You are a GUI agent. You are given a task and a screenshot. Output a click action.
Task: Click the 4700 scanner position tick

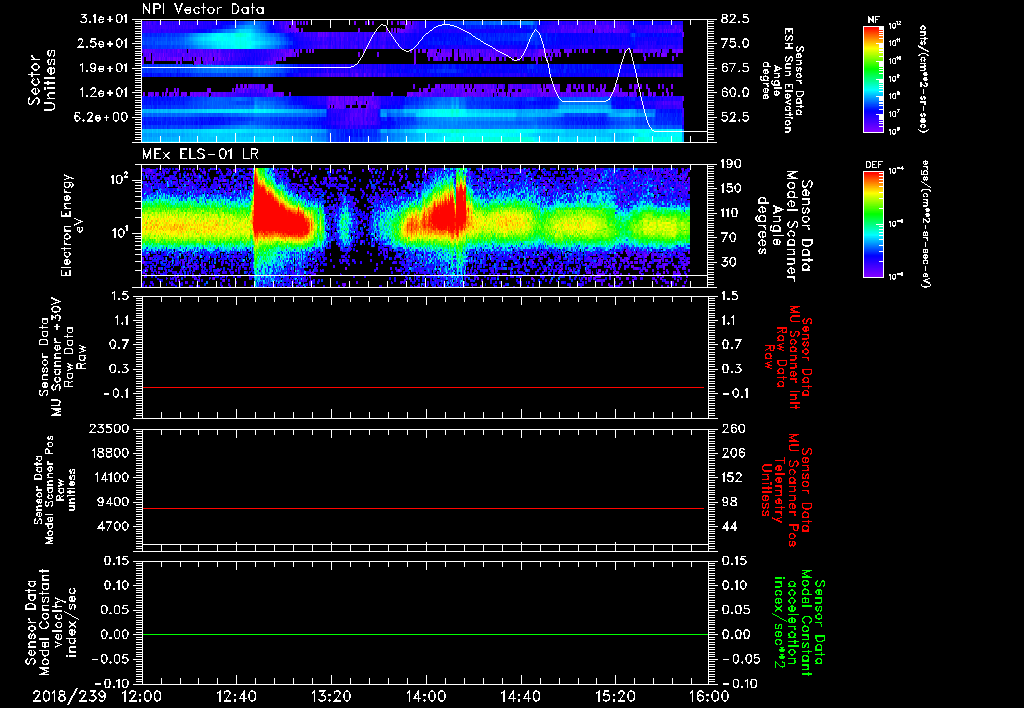pyautogui.click(x=113, y=526)
